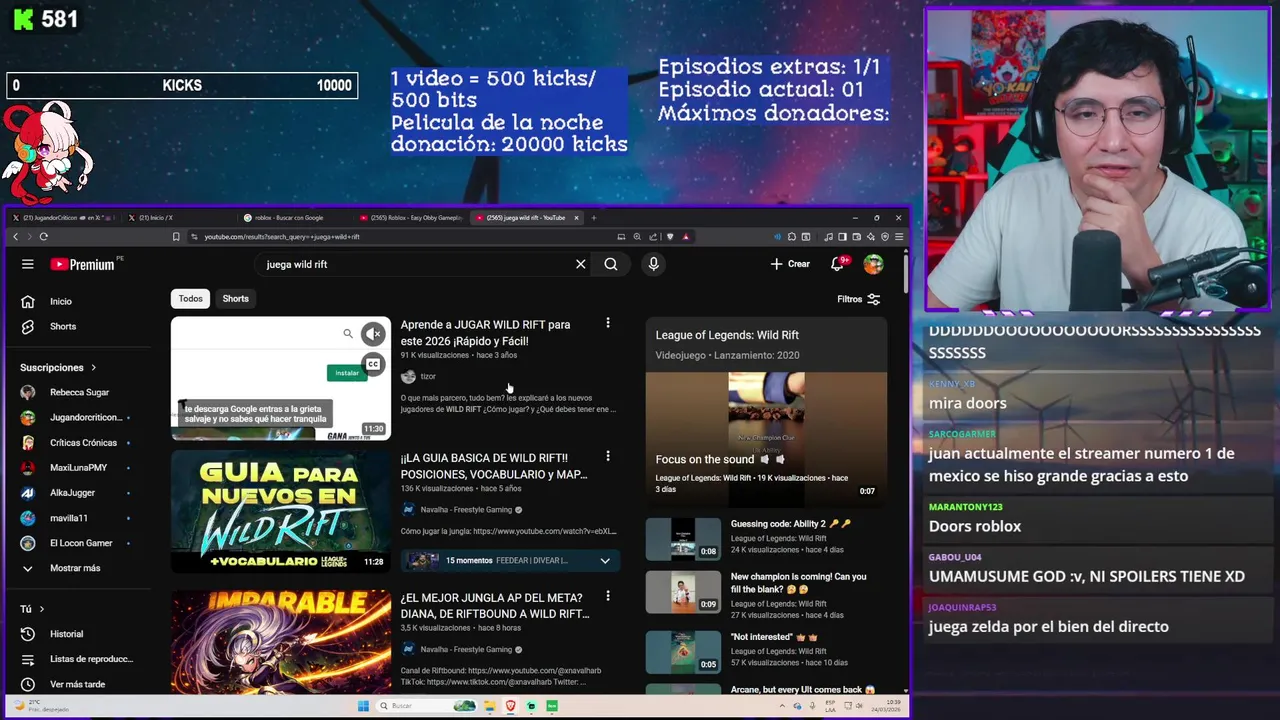
Task: Click the browser address bar URL
Action: (283, 237)
